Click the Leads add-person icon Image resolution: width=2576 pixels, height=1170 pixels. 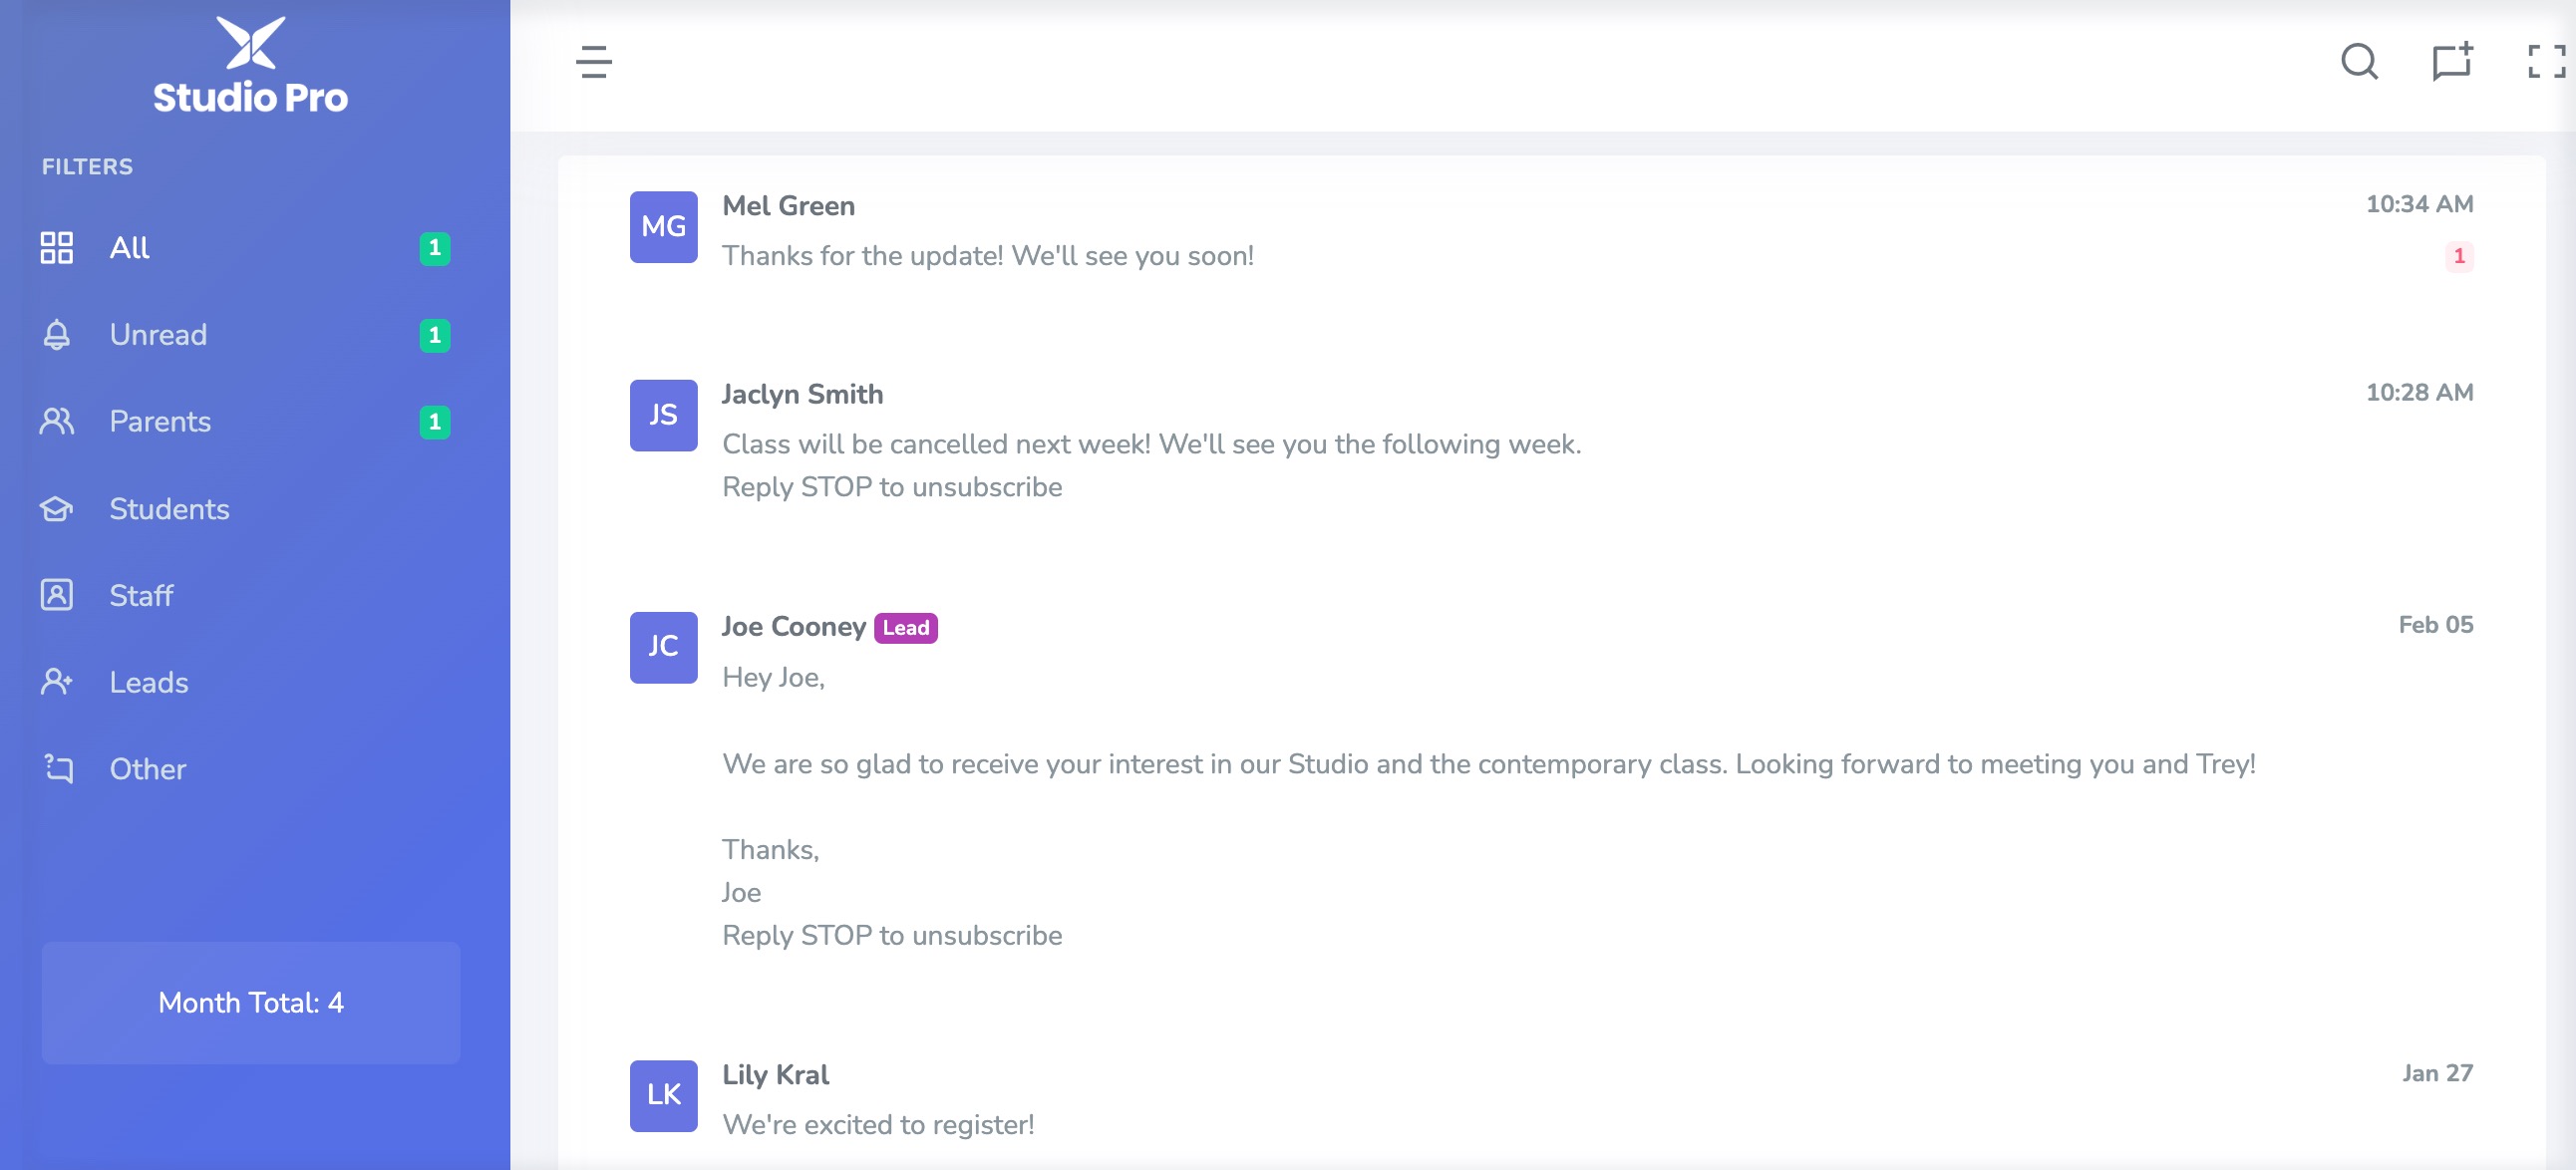(x=57, y=682)
